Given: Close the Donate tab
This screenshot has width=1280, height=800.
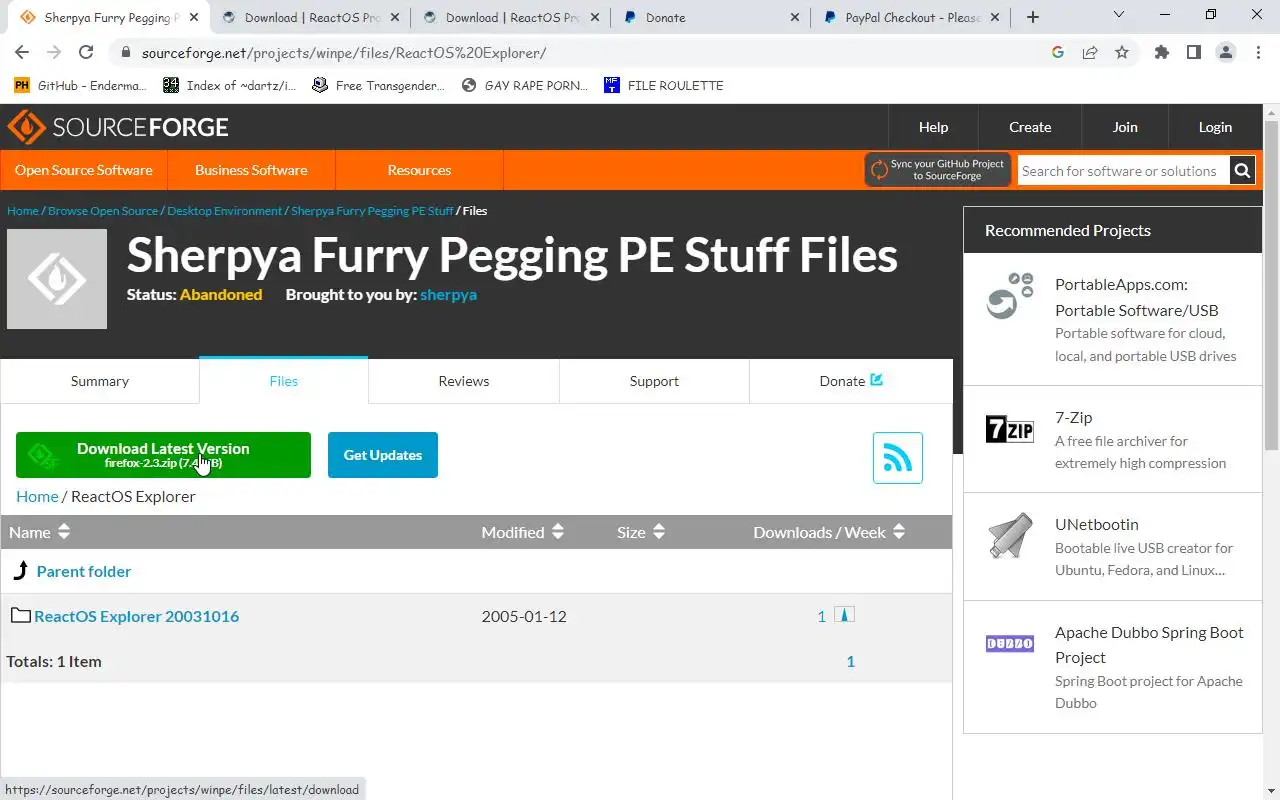Looking at the screenshot, I should click(x=795, y=17).
